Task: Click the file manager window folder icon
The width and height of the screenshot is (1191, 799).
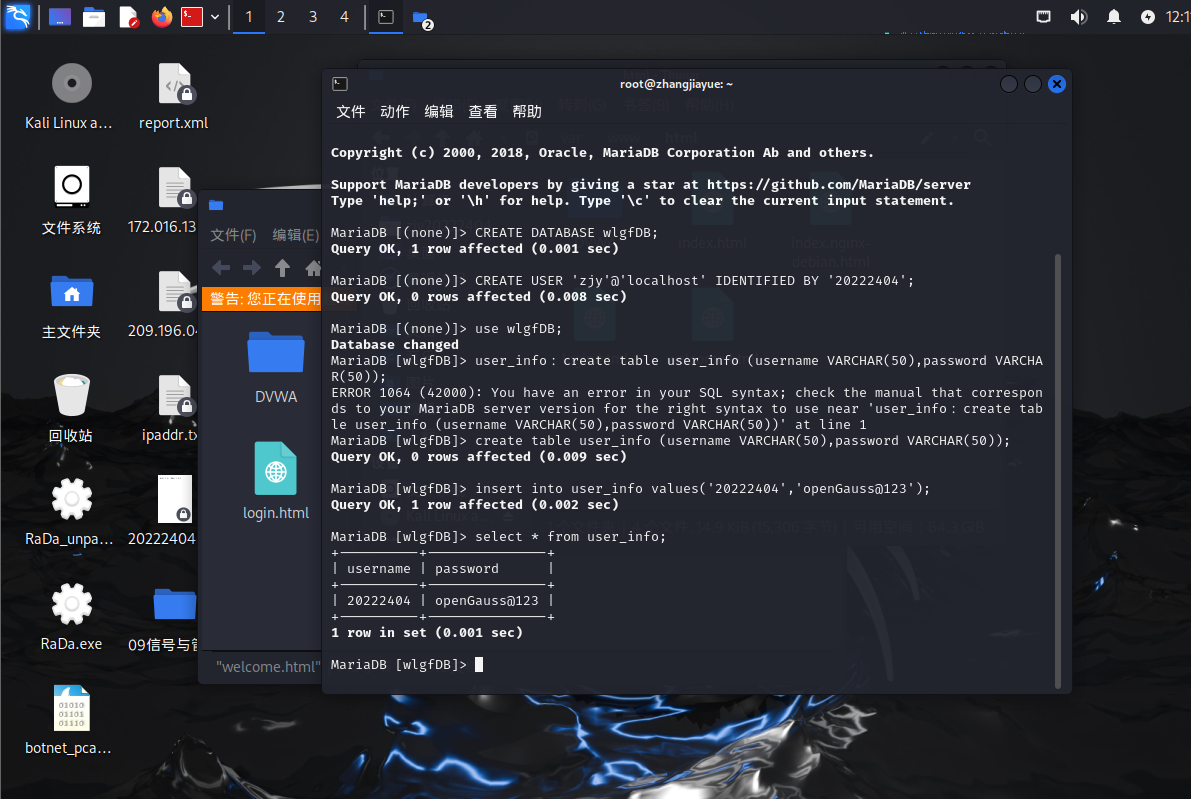Action: [216, 205]
